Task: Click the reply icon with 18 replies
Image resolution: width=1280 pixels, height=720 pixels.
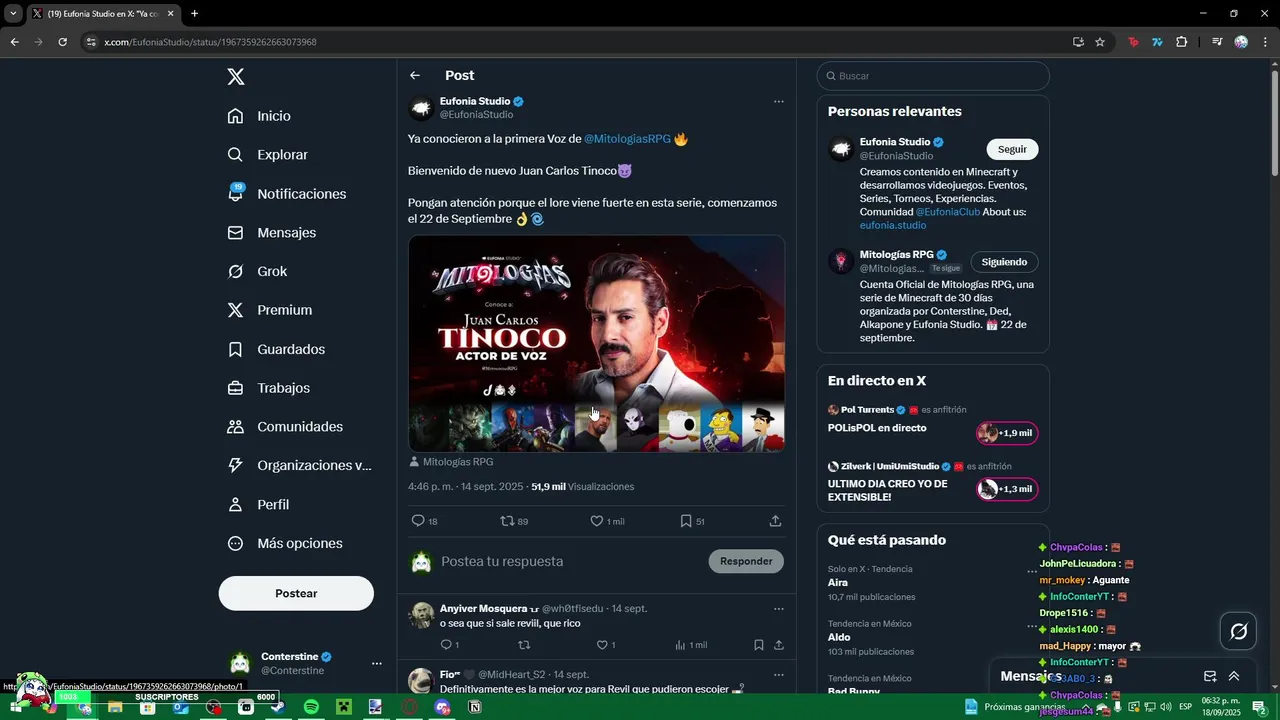Action: point(425,521)
